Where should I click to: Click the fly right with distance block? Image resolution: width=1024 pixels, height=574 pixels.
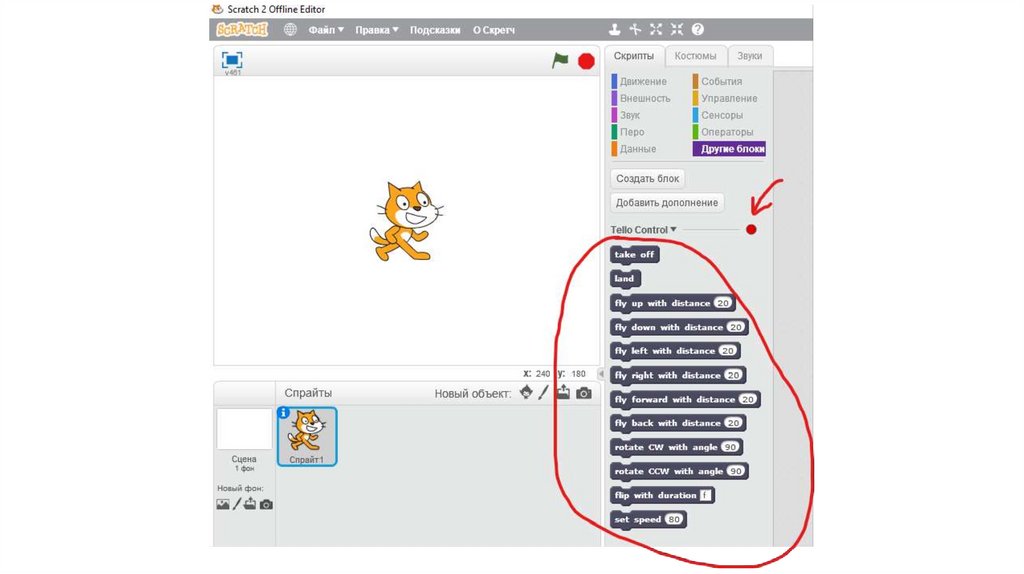[678, 375]
